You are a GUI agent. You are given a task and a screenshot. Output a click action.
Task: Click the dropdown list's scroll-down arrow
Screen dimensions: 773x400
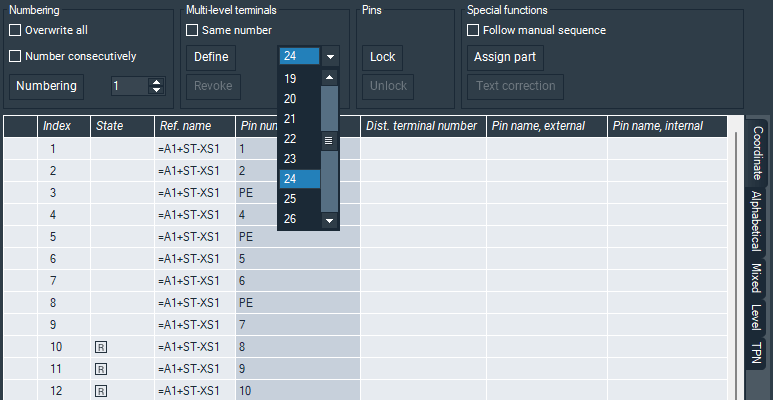pyautogui.click(x=329, y=219)
